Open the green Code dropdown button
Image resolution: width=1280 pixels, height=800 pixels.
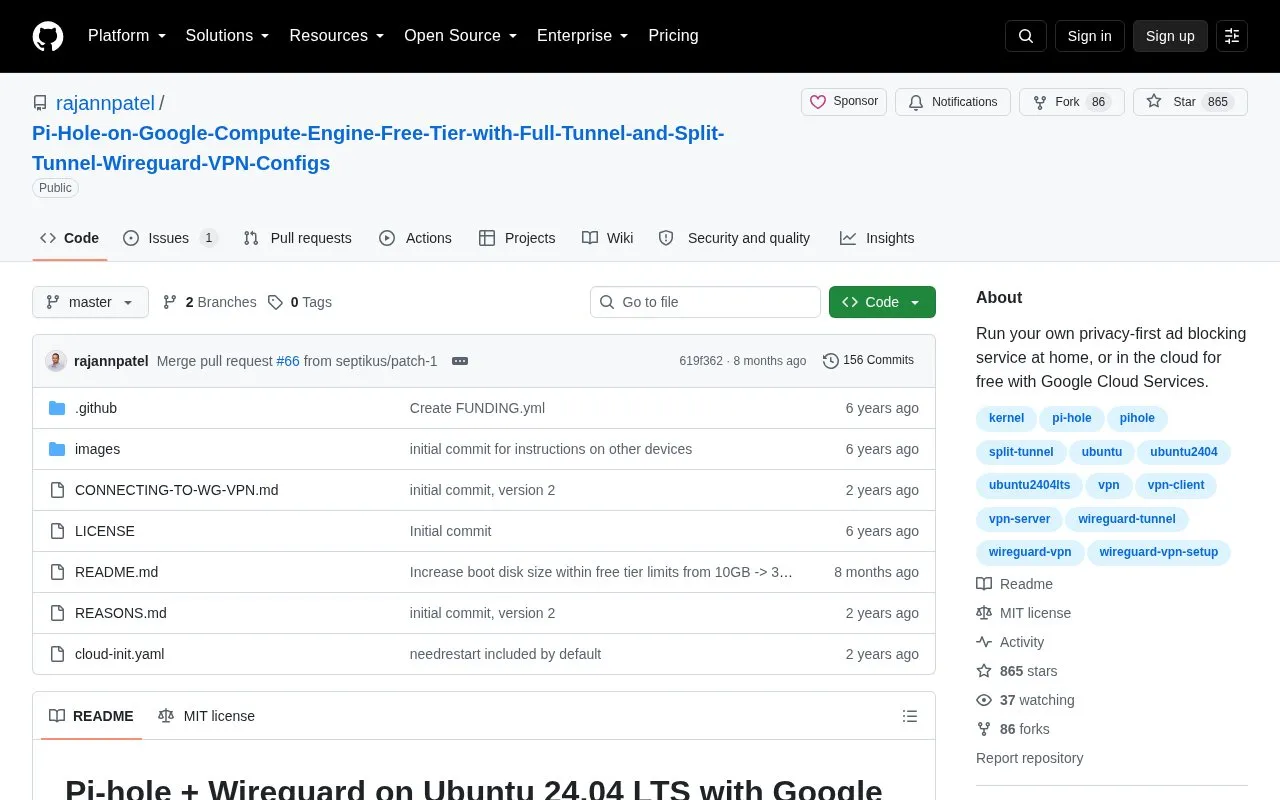click(882, 302)
